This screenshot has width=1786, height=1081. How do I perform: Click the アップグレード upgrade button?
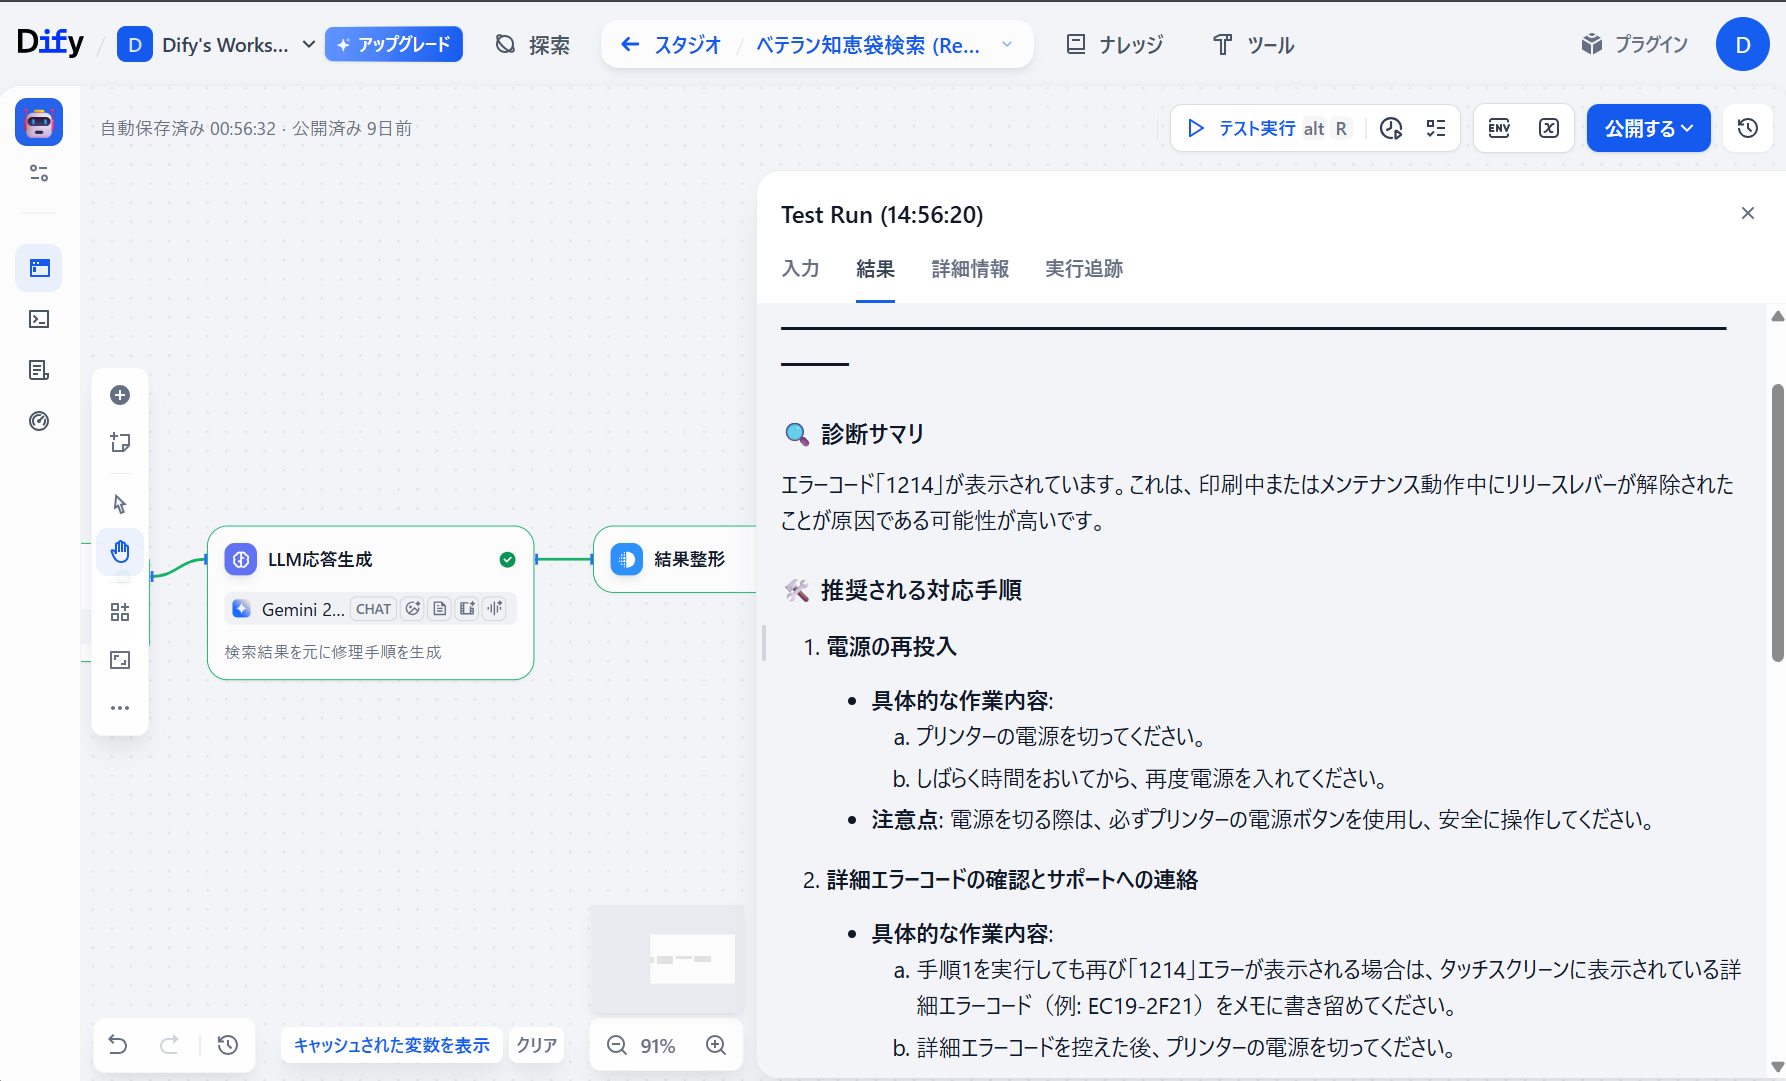click(393, 44)
